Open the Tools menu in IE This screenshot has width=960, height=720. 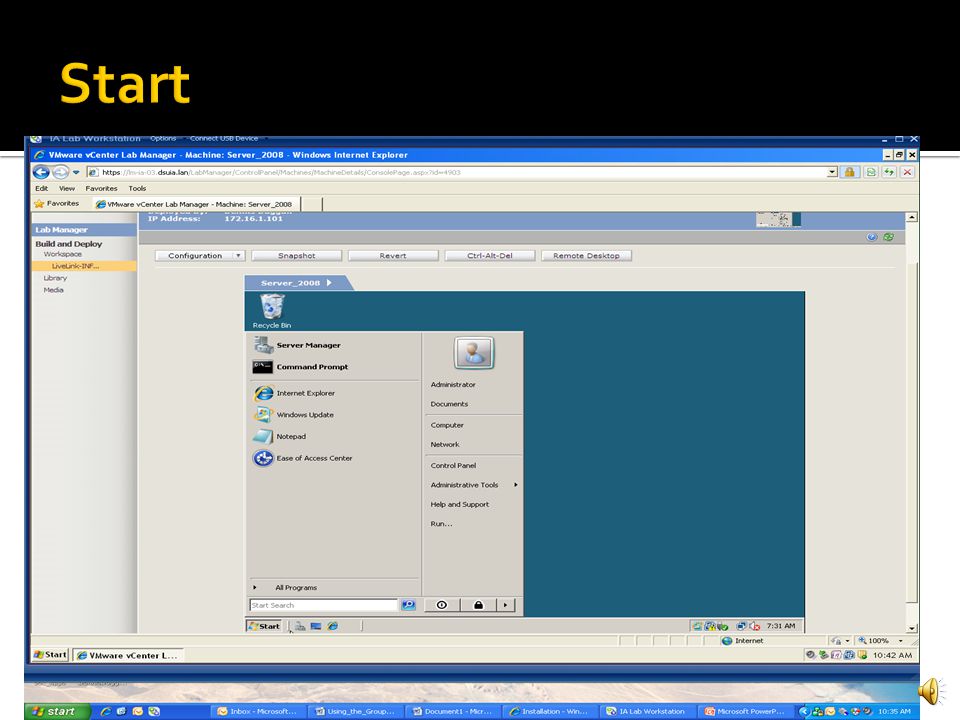[x=137, y=189]
